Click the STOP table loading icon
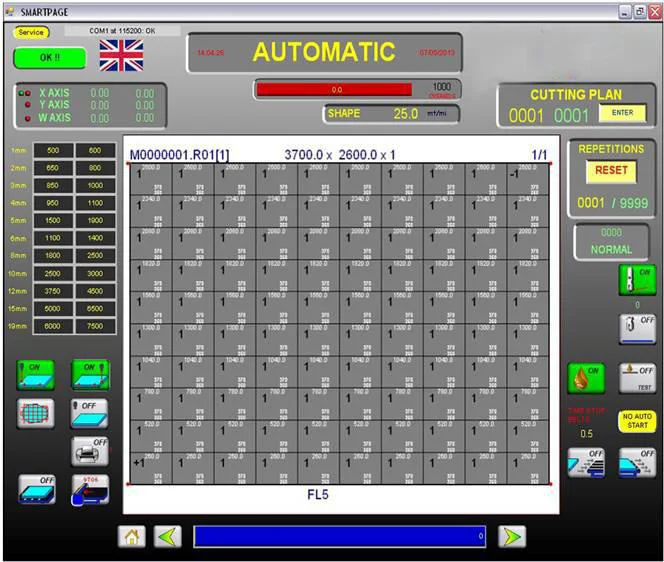This screenshot has width=664, height=562. (90, 490)
